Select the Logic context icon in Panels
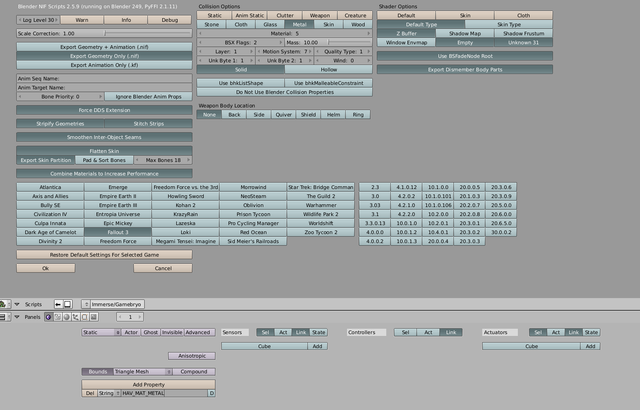 point(49,317)
